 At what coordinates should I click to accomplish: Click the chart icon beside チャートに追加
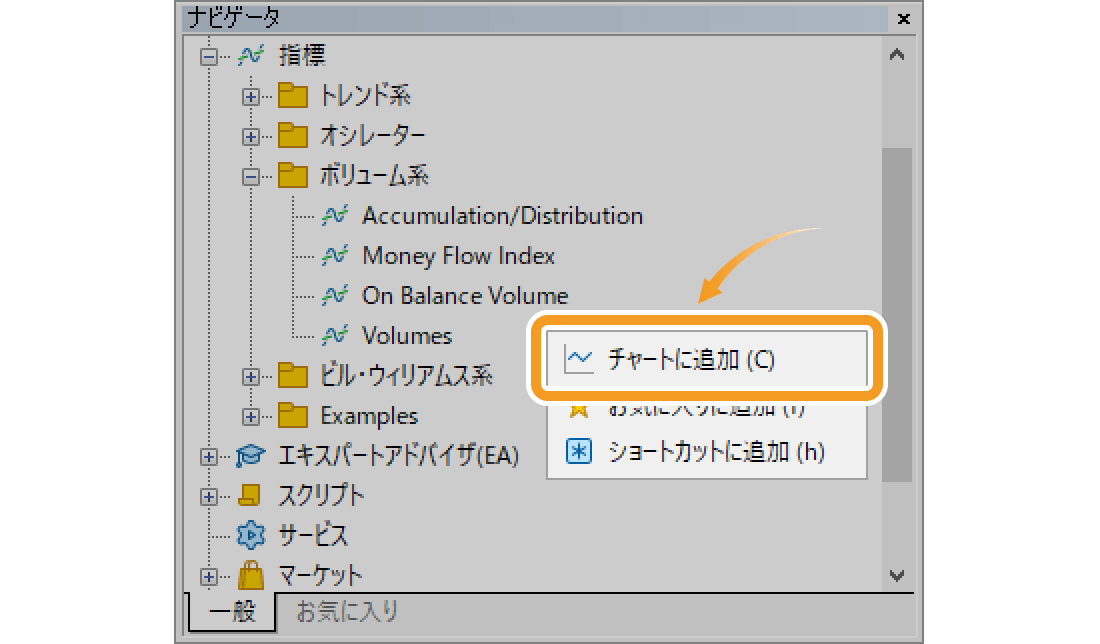pos(579,360)
